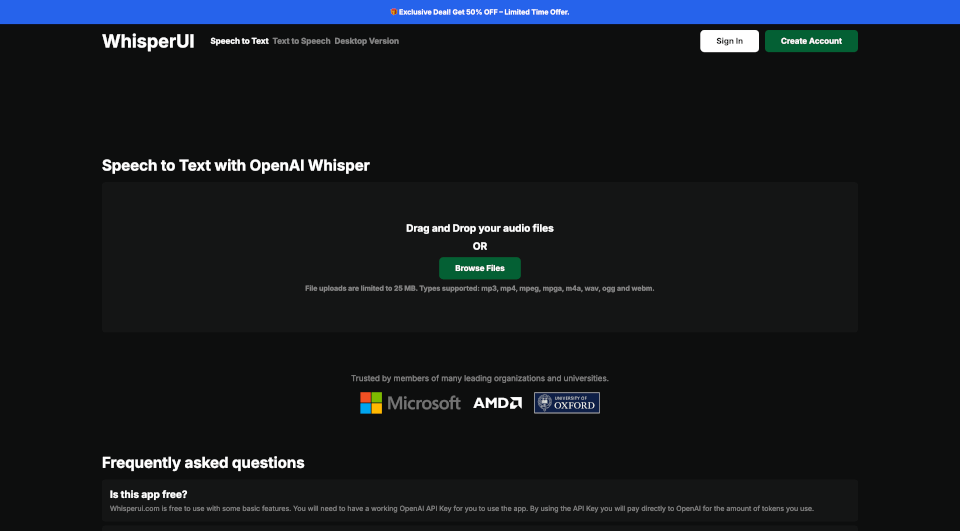Click the 'Frequently asked questions' heading

203,462
